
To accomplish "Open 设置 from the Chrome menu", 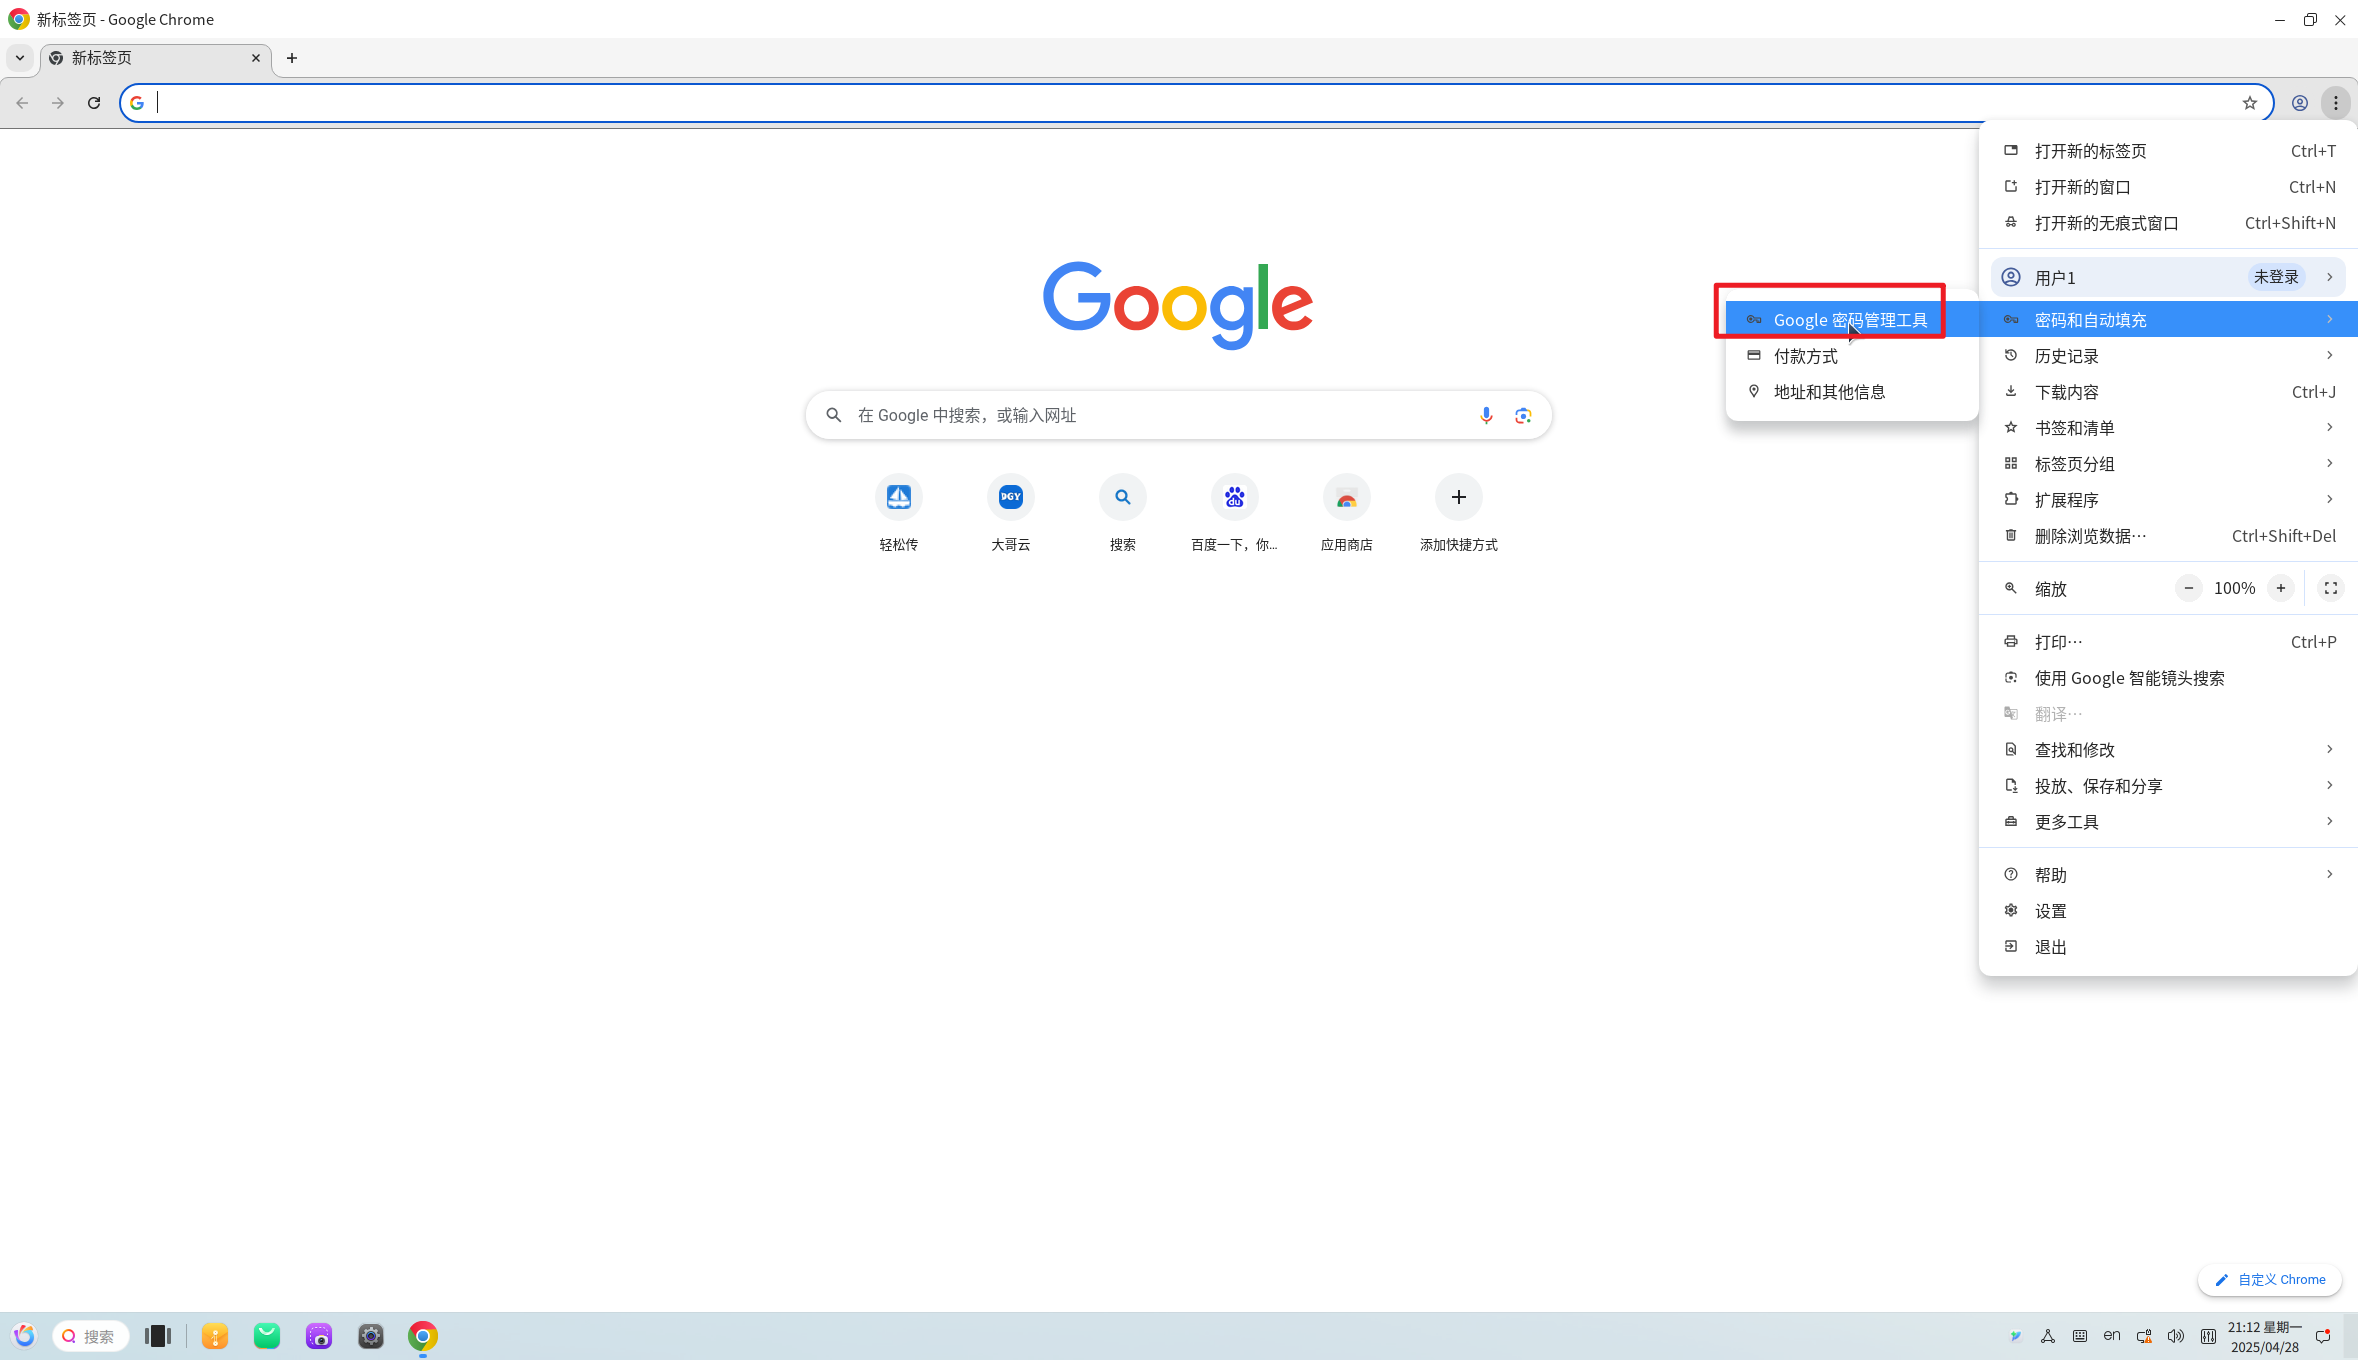I will click(x=2050, y=911).
